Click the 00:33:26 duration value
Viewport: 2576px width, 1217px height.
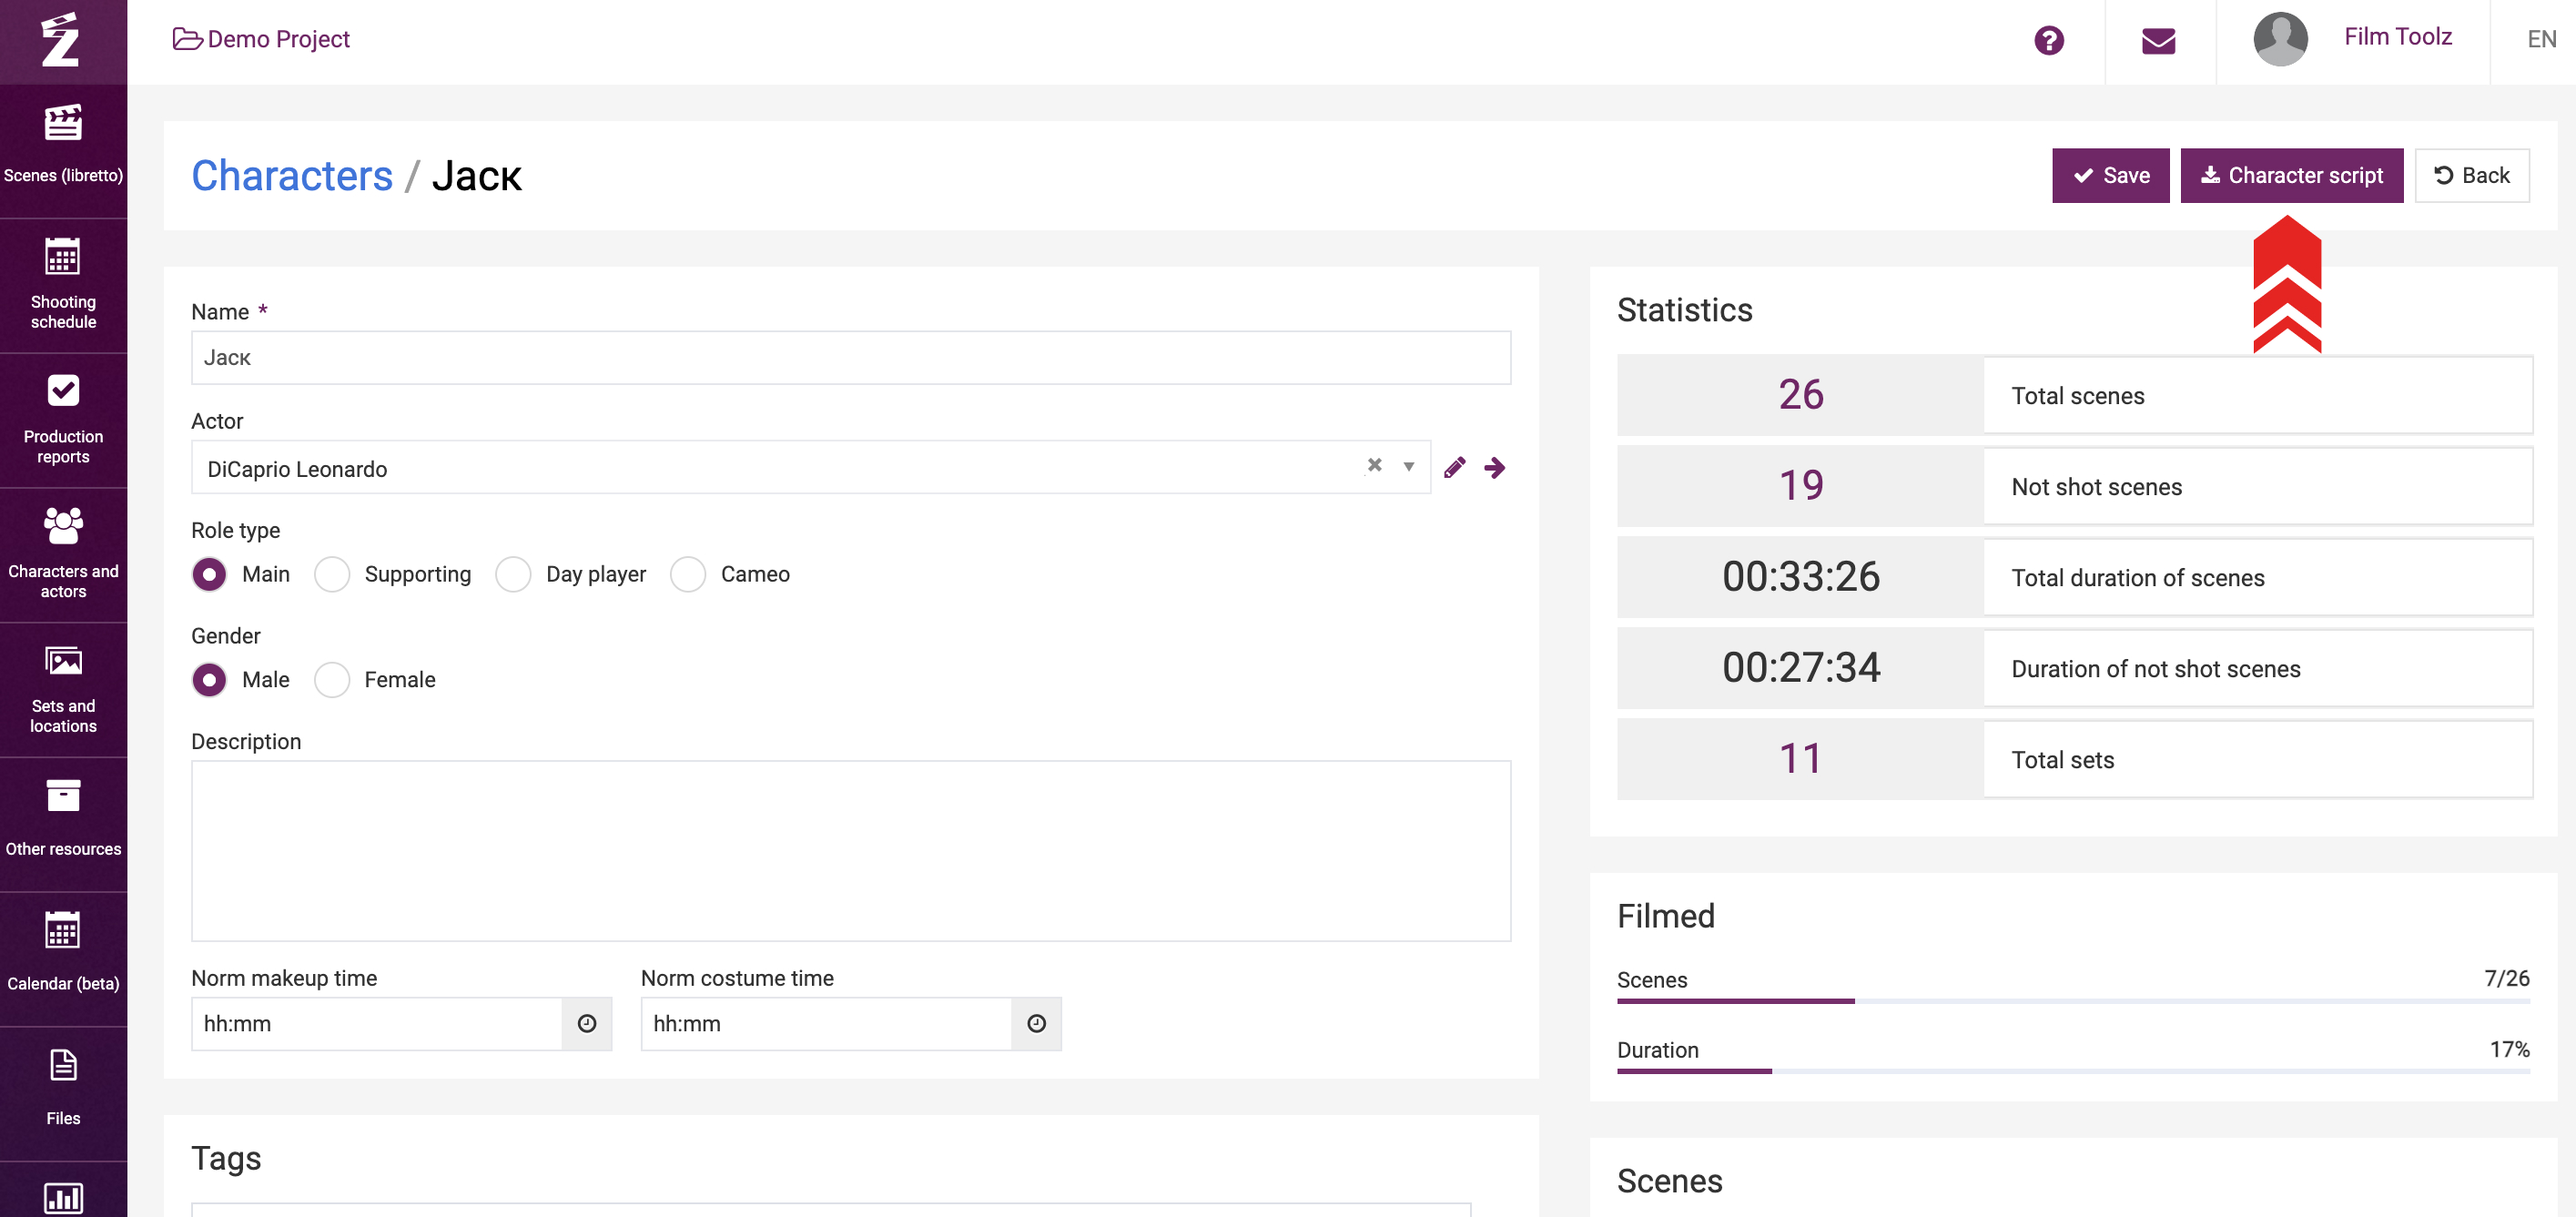1800,577
